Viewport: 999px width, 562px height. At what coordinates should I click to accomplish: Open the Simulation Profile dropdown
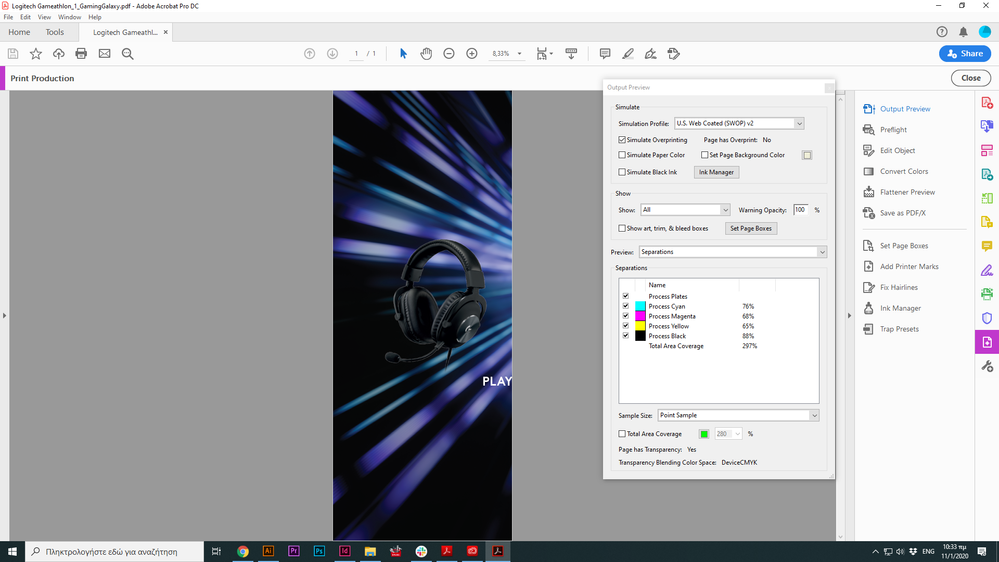(739, 124)
